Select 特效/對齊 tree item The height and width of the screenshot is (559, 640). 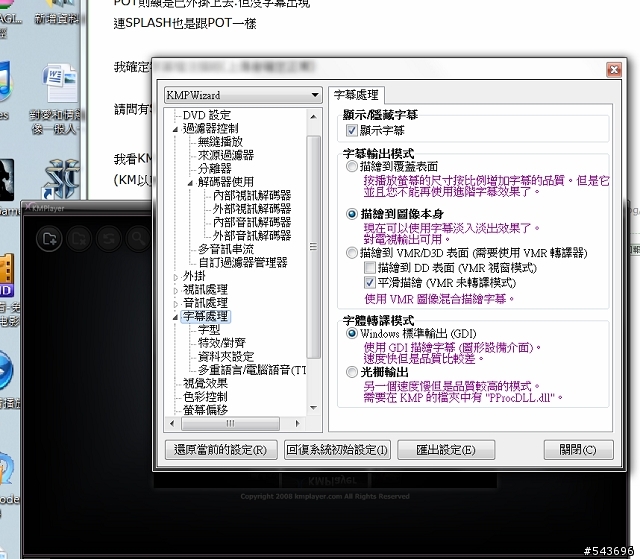222,343
